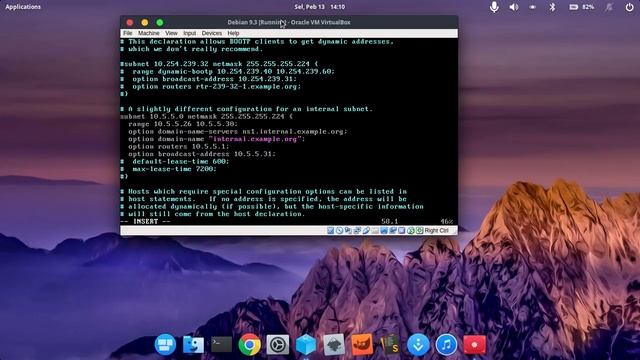
Task: Click the VirtualBox blue cube dock icon
Action: coord(306,344)
